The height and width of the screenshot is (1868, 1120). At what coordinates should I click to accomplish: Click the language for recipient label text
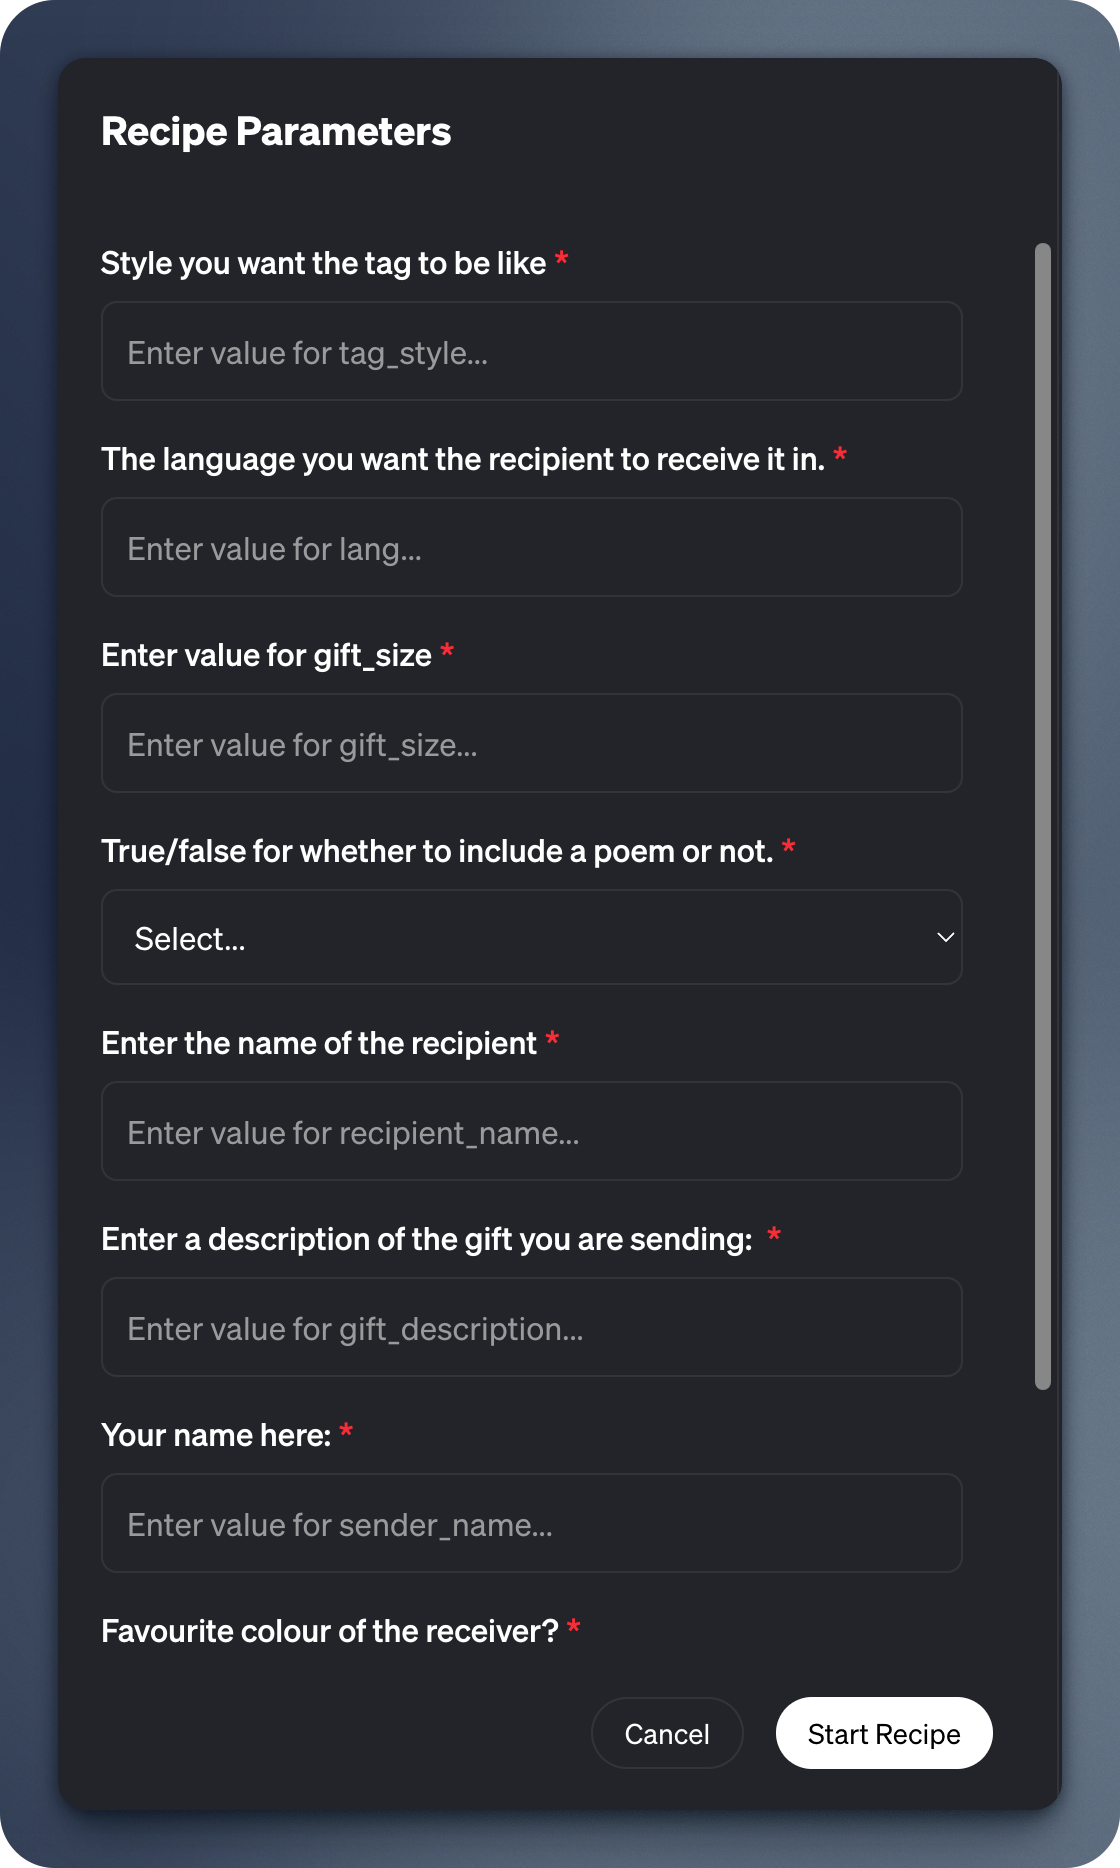462,459
